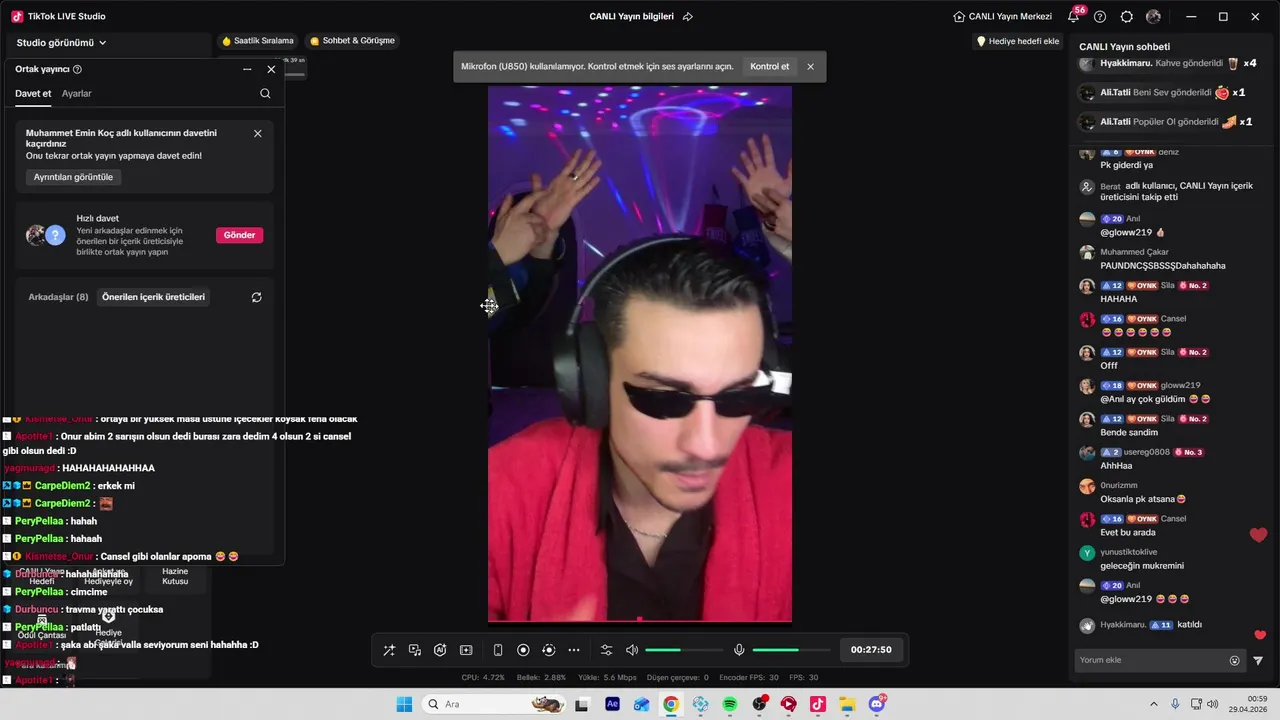Viewport: 1280px width, 720px height.
Task: Switch to the Davet et tab
Action: coord(33,93)
